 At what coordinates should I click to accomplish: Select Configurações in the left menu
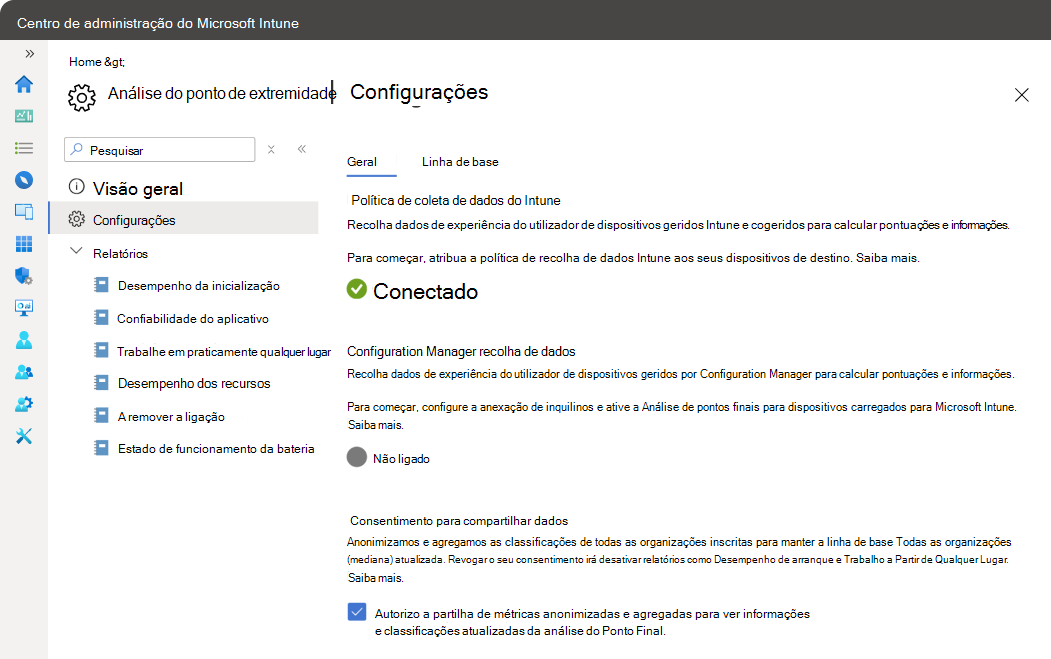pyautogui.click(x=184, y=219)
